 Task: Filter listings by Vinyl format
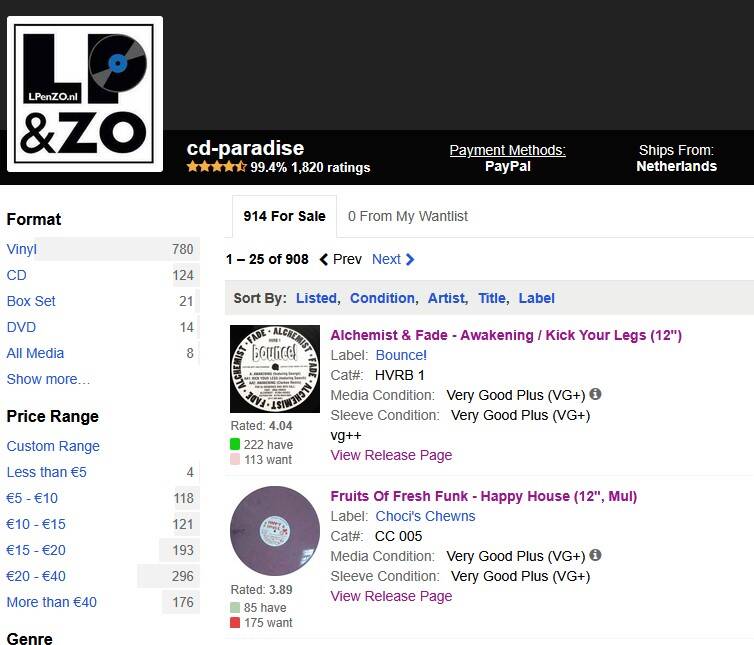tap(22, 249)
